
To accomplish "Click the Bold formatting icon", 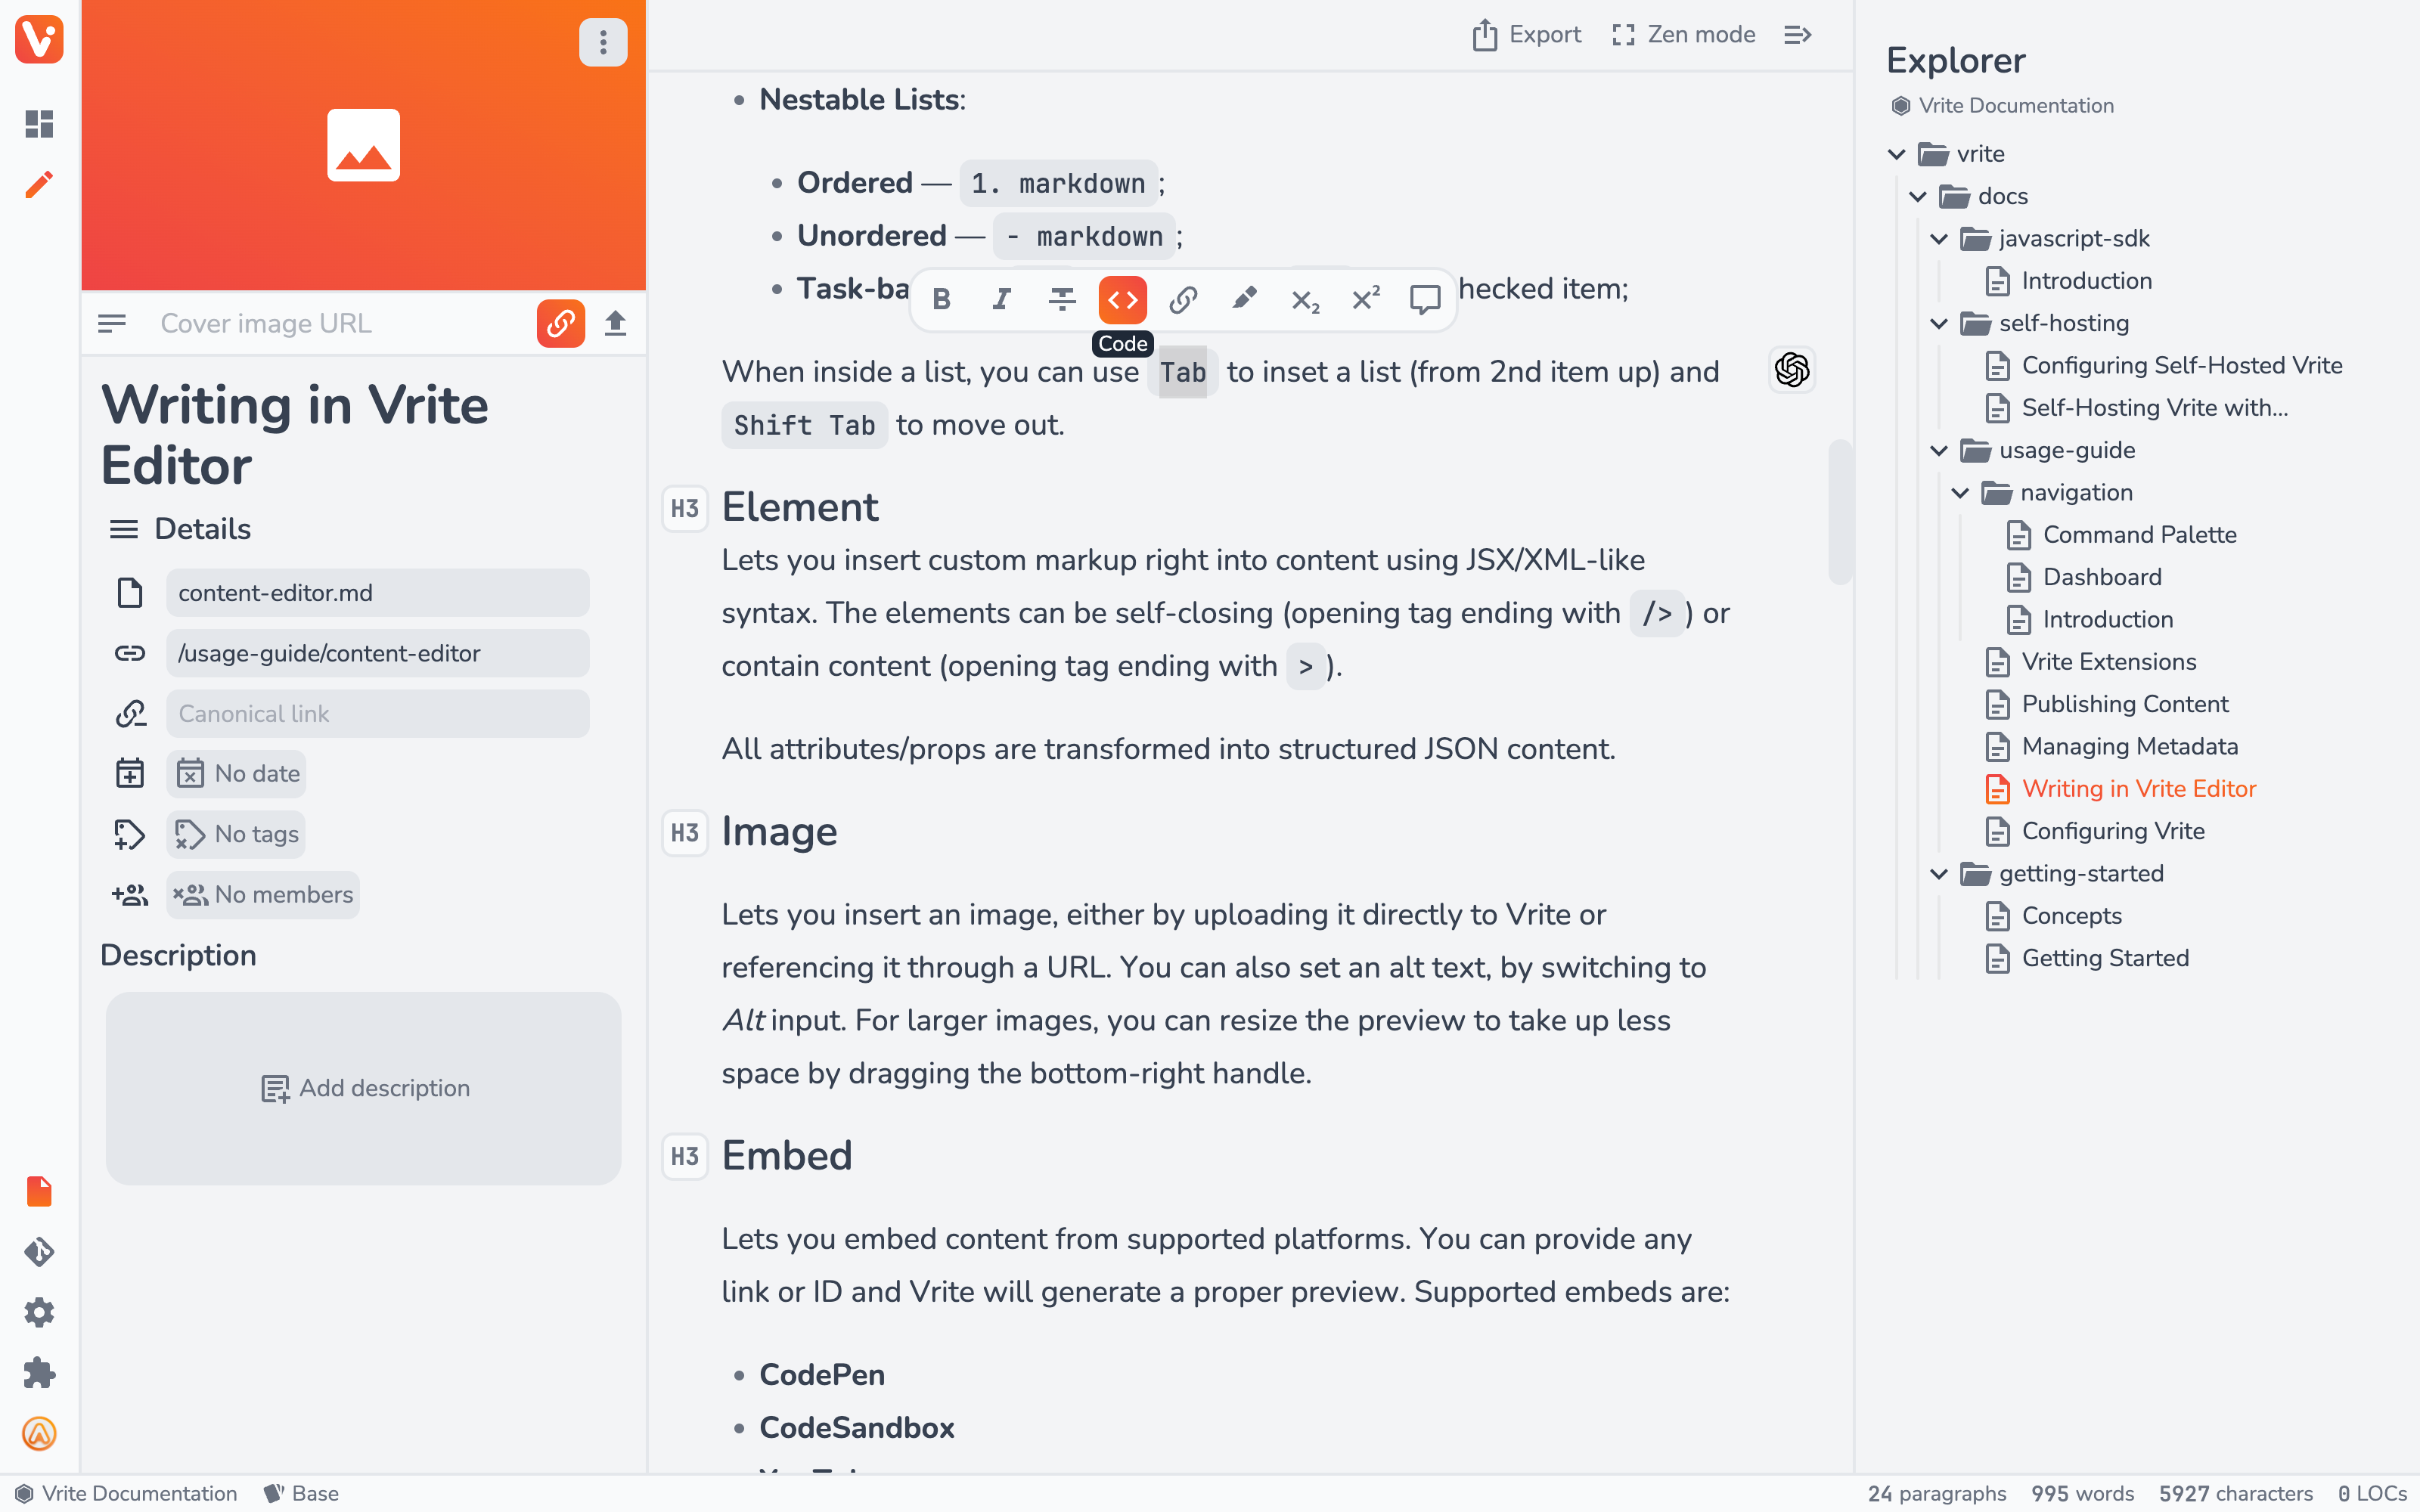I will click(941, 299).
